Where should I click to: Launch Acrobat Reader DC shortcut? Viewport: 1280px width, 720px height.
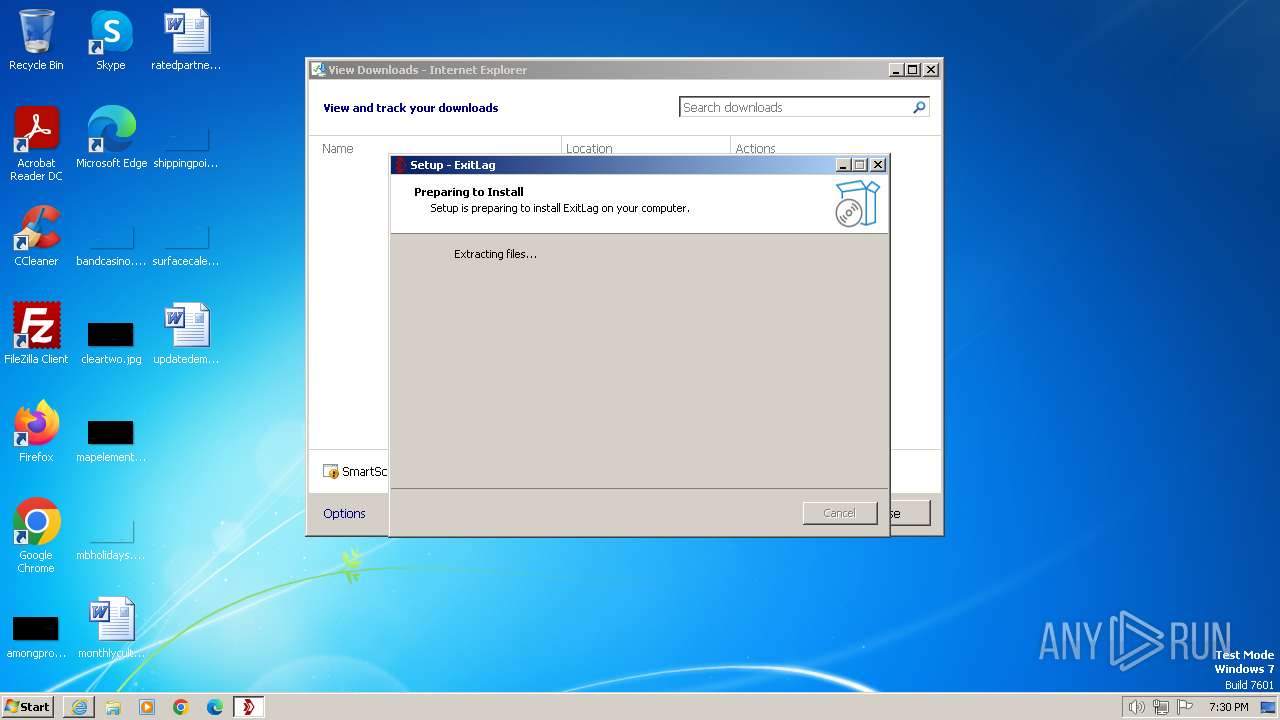(x=36, y=143)
